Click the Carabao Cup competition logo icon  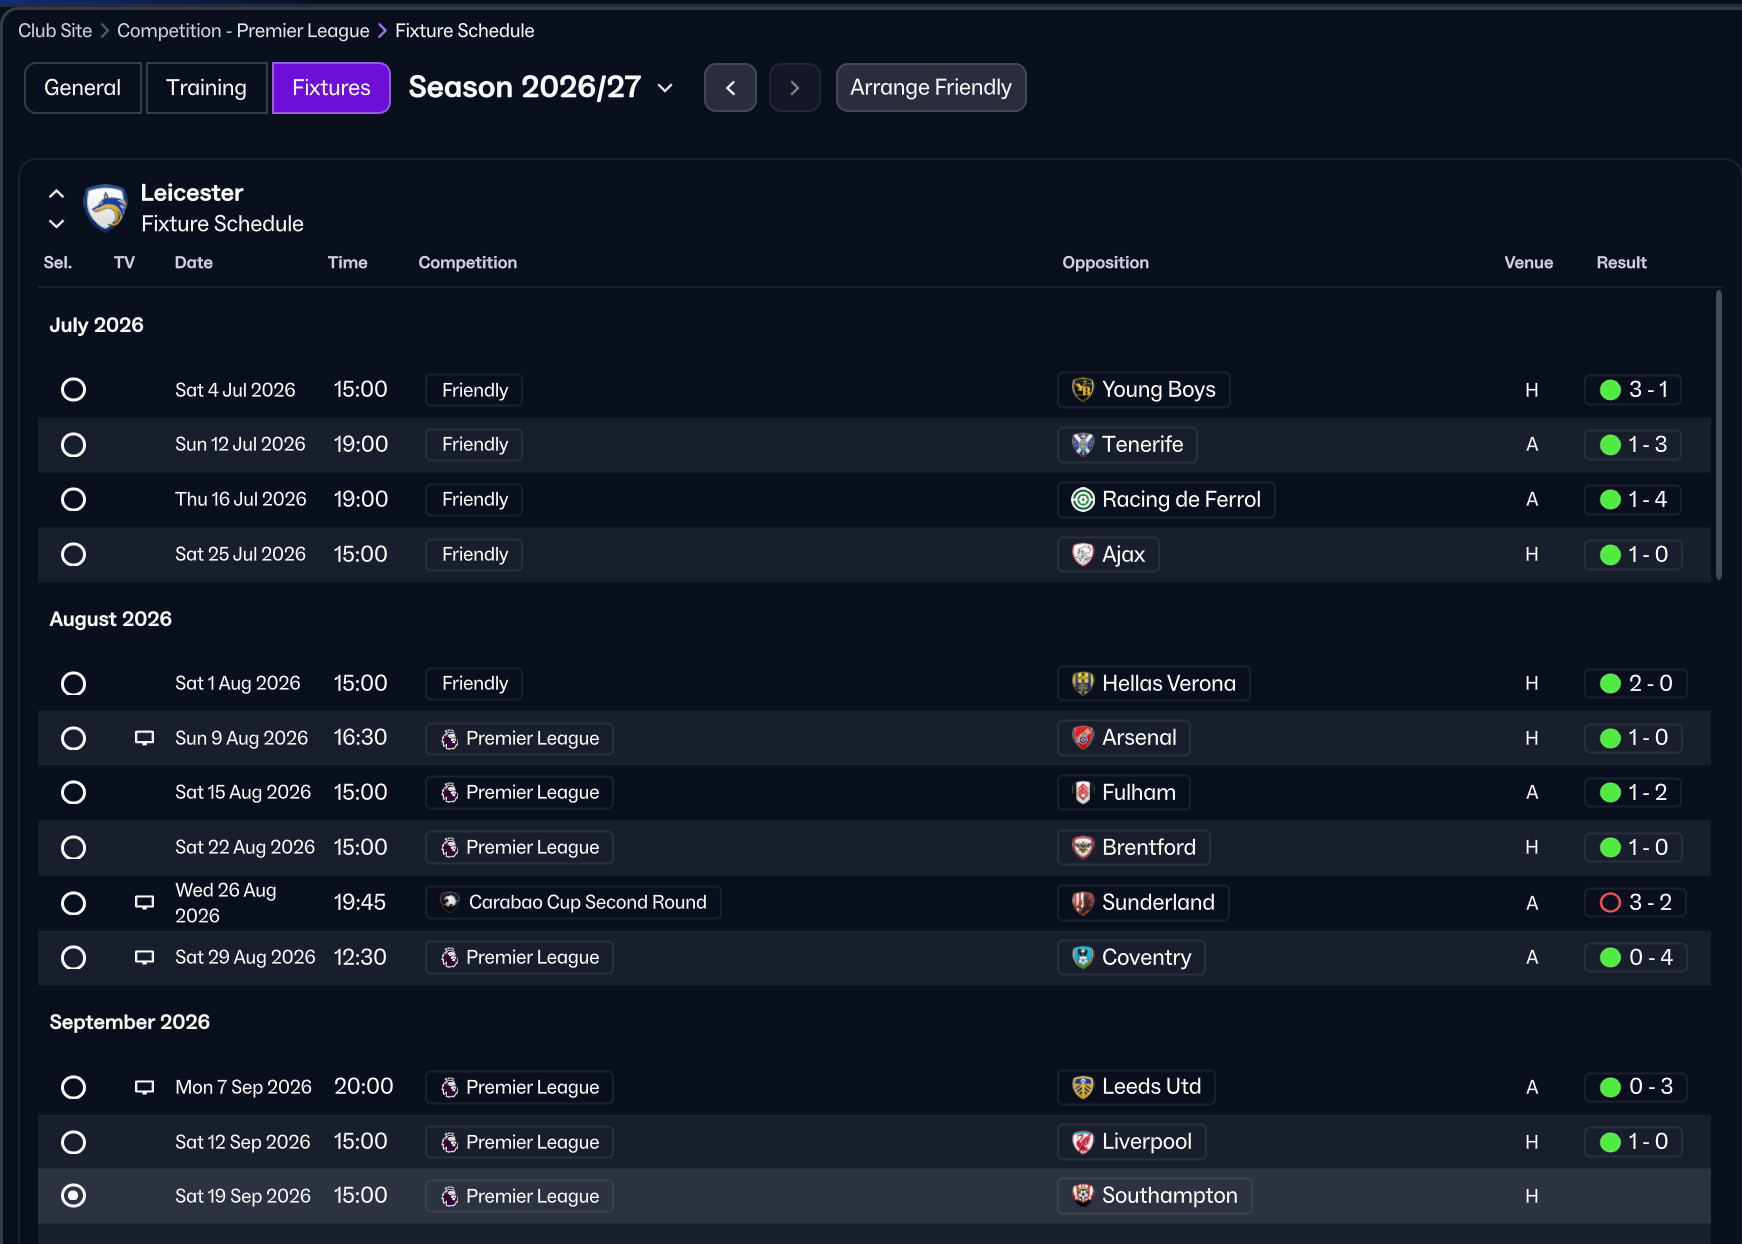(450, 902)
